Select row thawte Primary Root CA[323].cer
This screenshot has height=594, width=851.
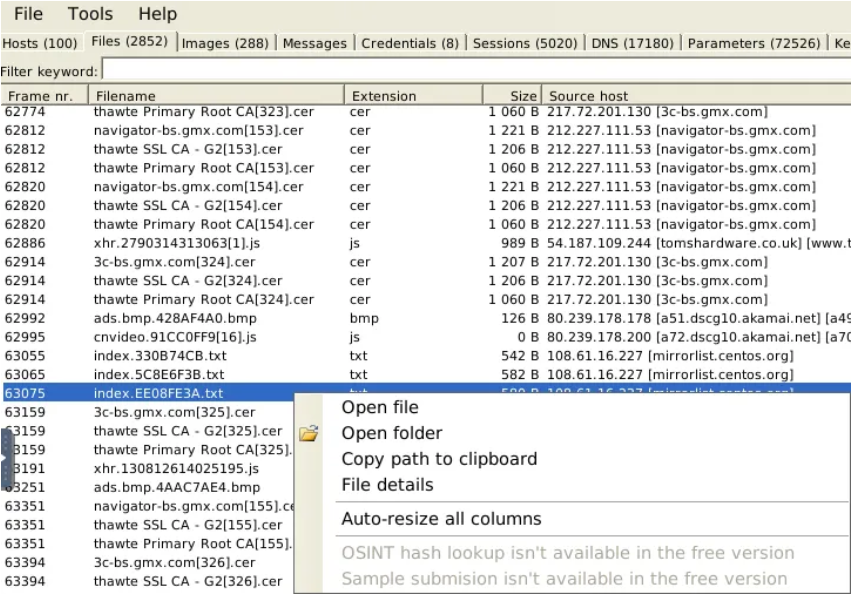[x=426, y=112]
